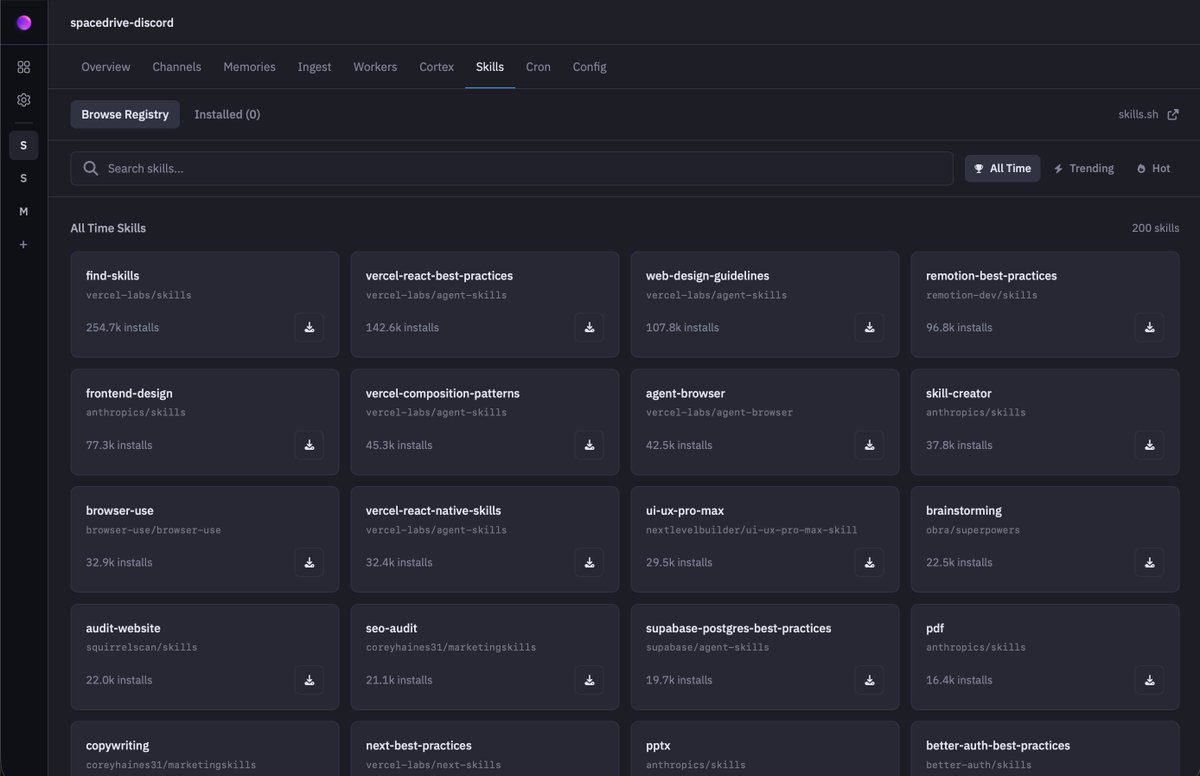Screen dimensions: 1200x776
Task: Click the next-best-practices card title
Action: 419,746
